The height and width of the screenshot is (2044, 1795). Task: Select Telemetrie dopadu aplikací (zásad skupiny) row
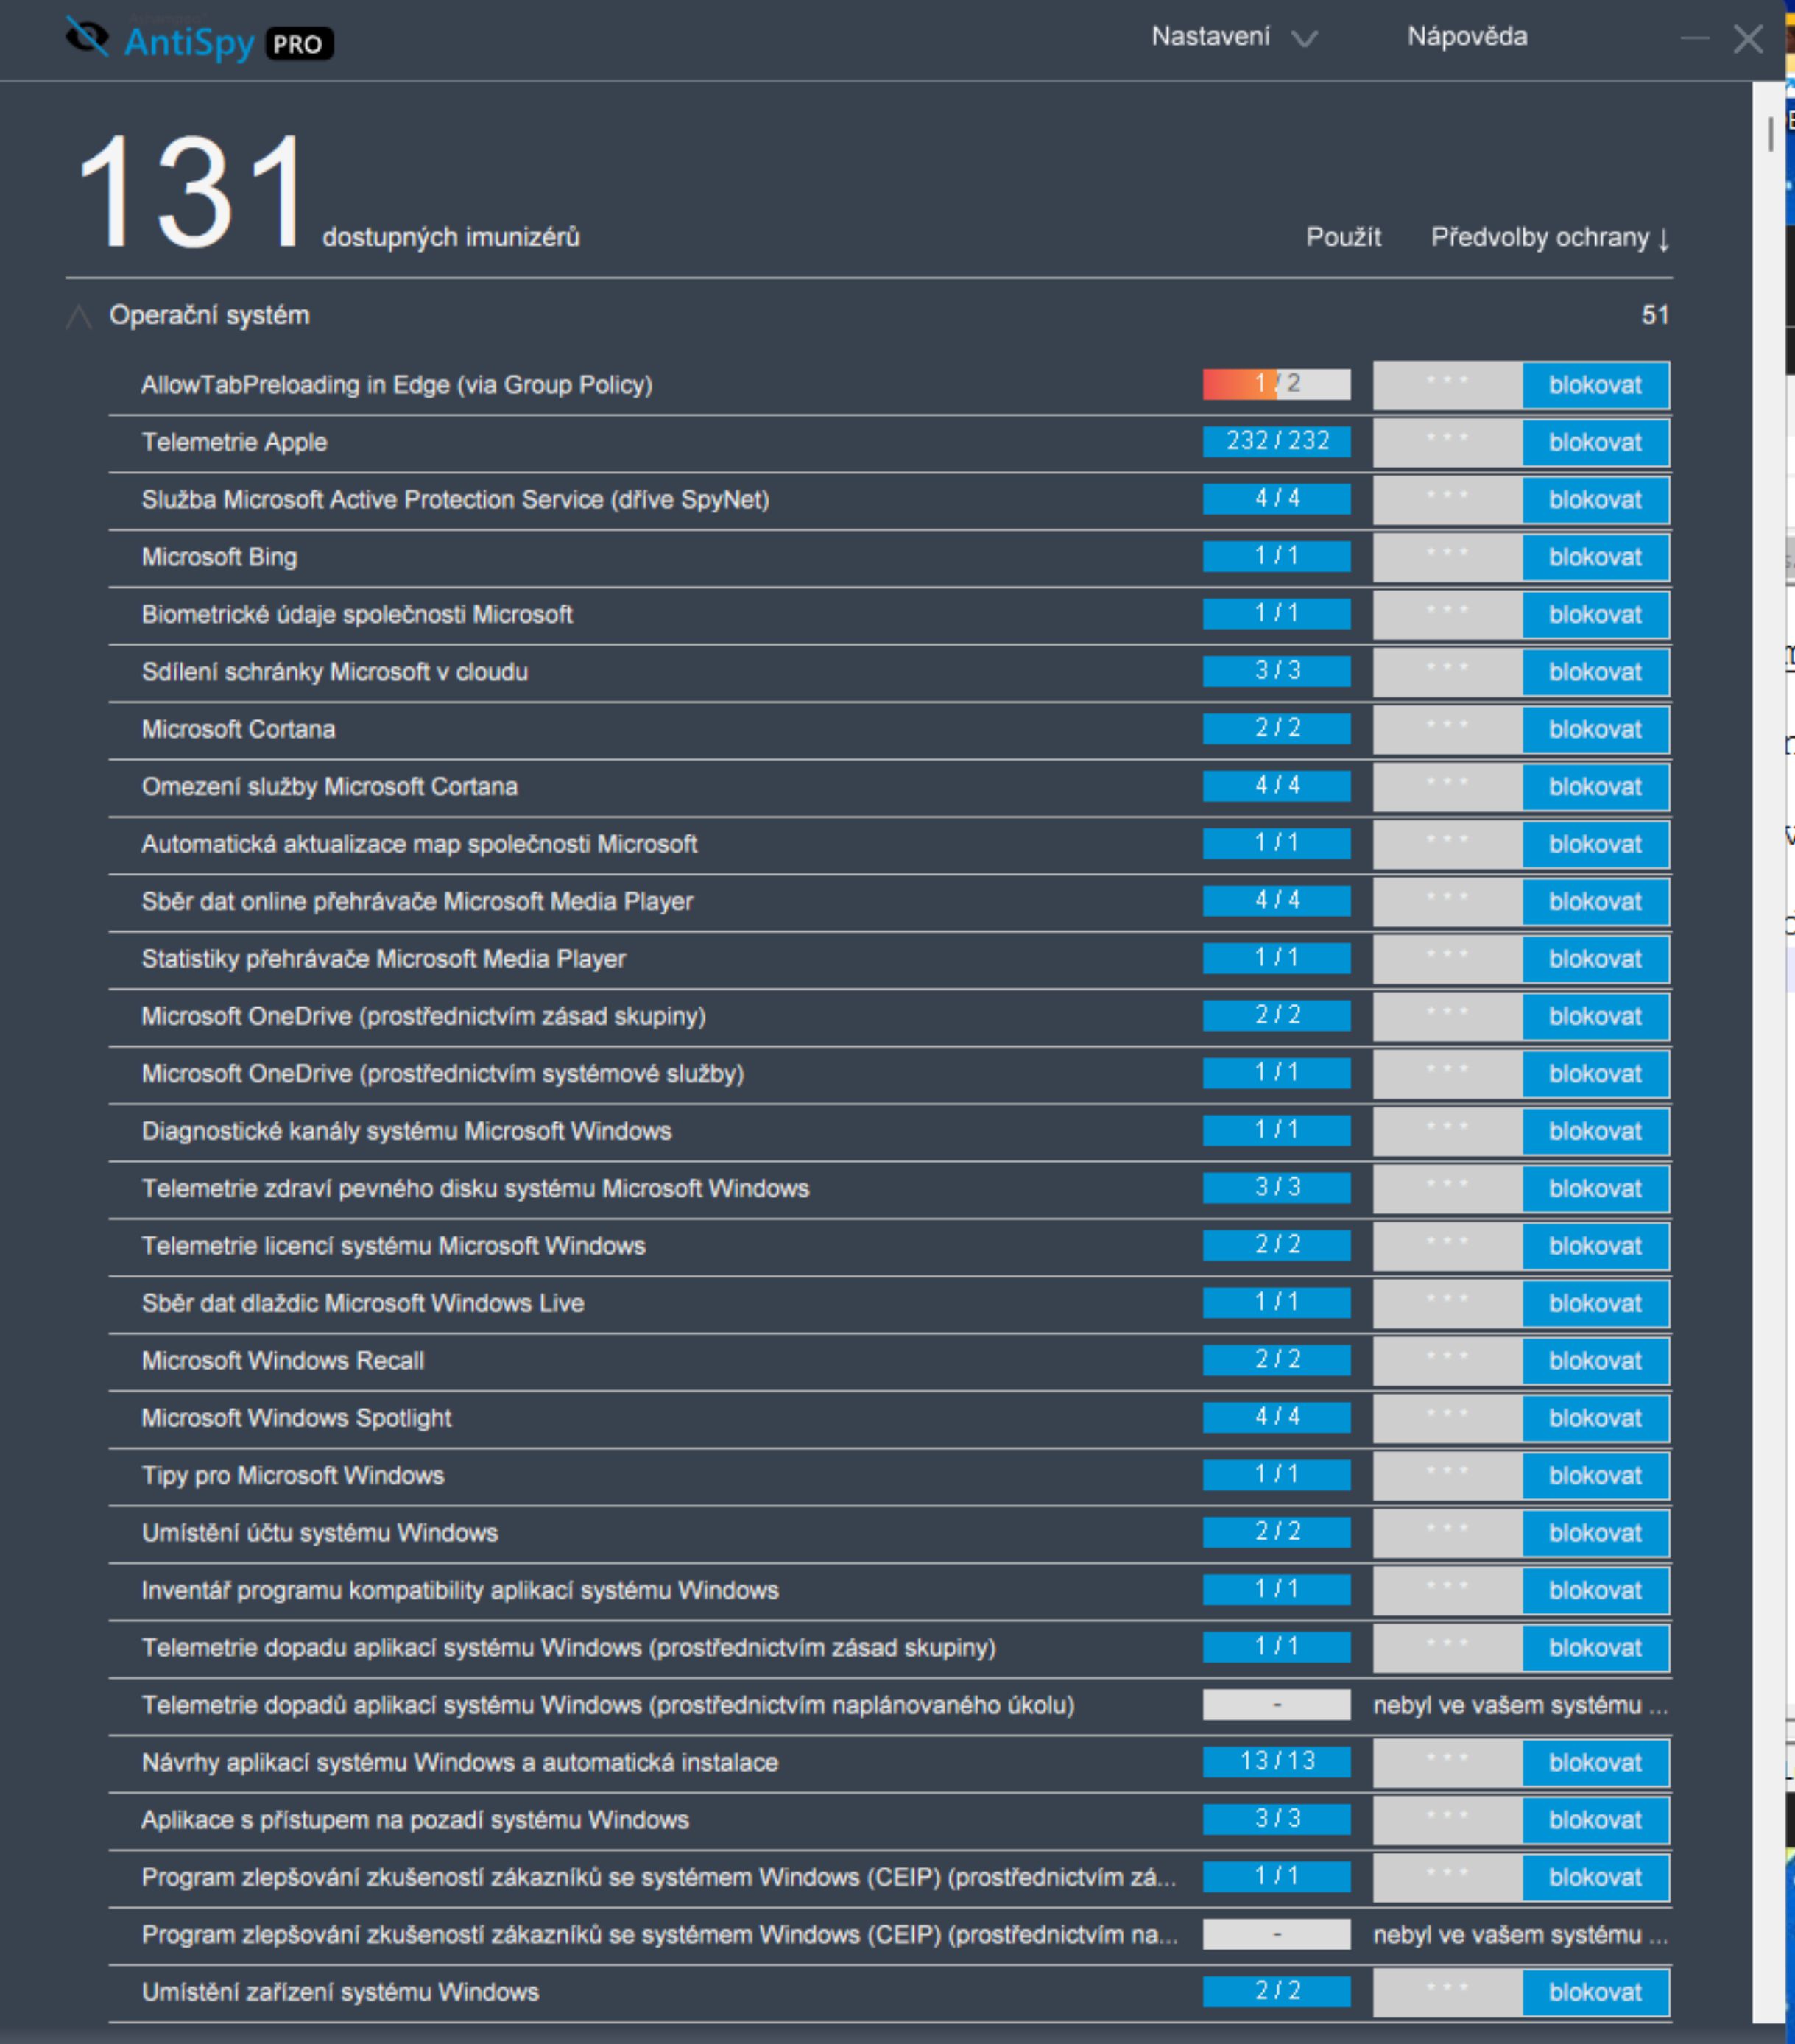[x=890, y=1647]
